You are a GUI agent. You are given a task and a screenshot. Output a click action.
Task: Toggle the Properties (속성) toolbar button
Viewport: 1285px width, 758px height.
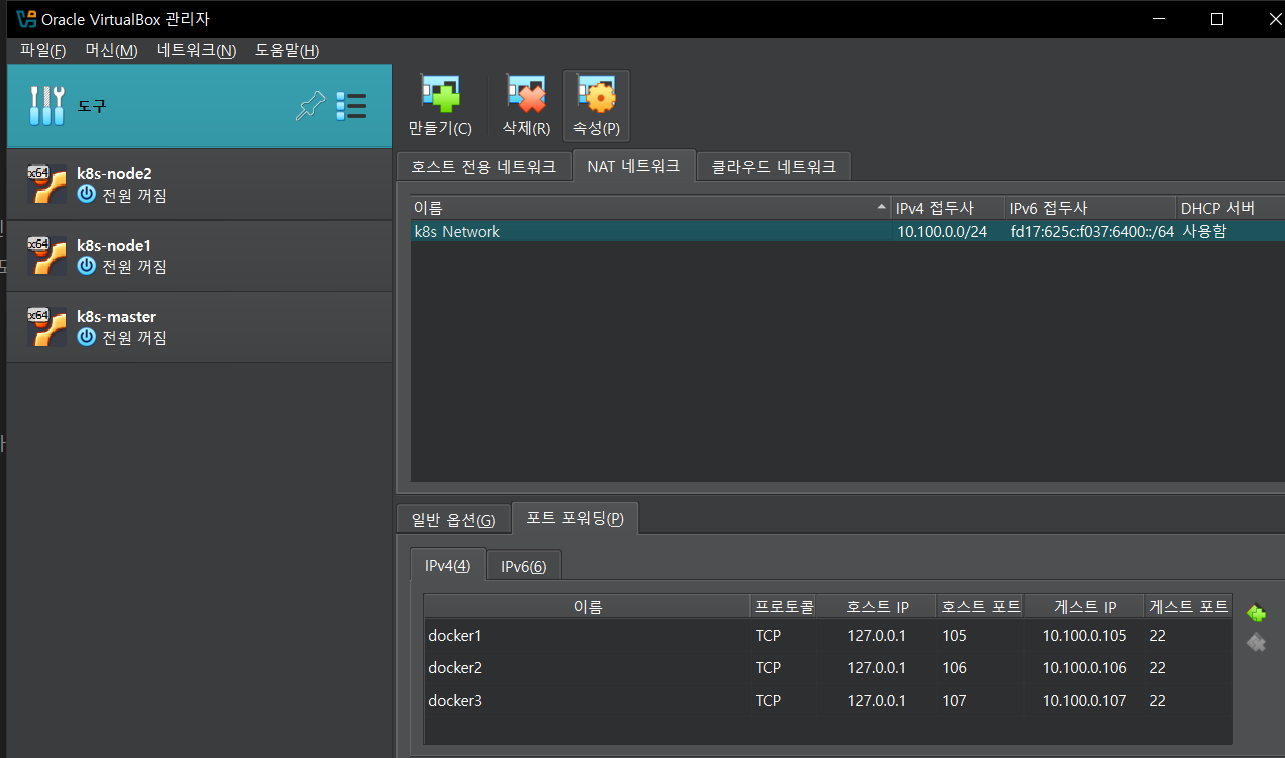(x=596, y=106)
